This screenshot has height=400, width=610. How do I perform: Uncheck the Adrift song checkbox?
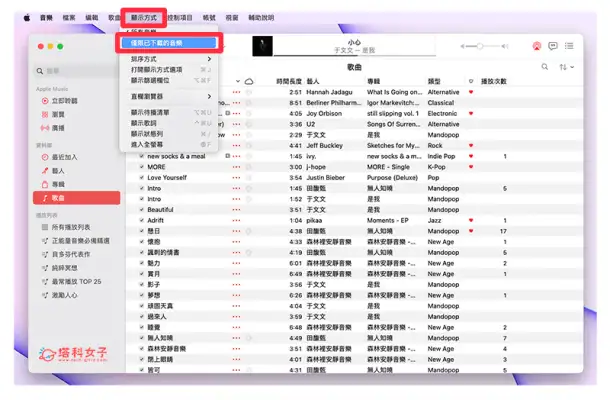142,220
